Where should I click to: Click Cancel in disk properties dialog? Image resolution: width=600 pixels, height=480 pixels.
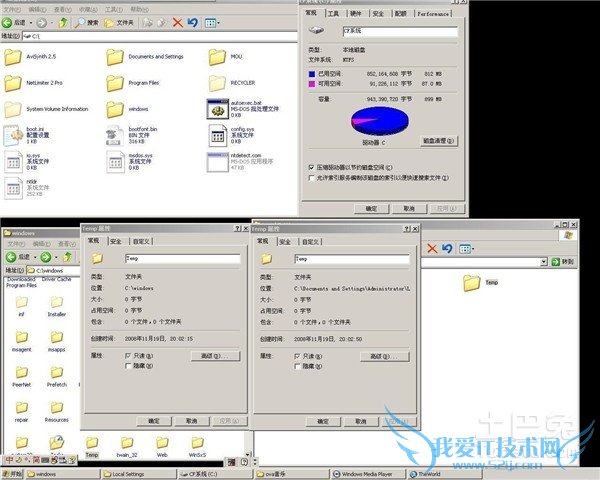409,209
